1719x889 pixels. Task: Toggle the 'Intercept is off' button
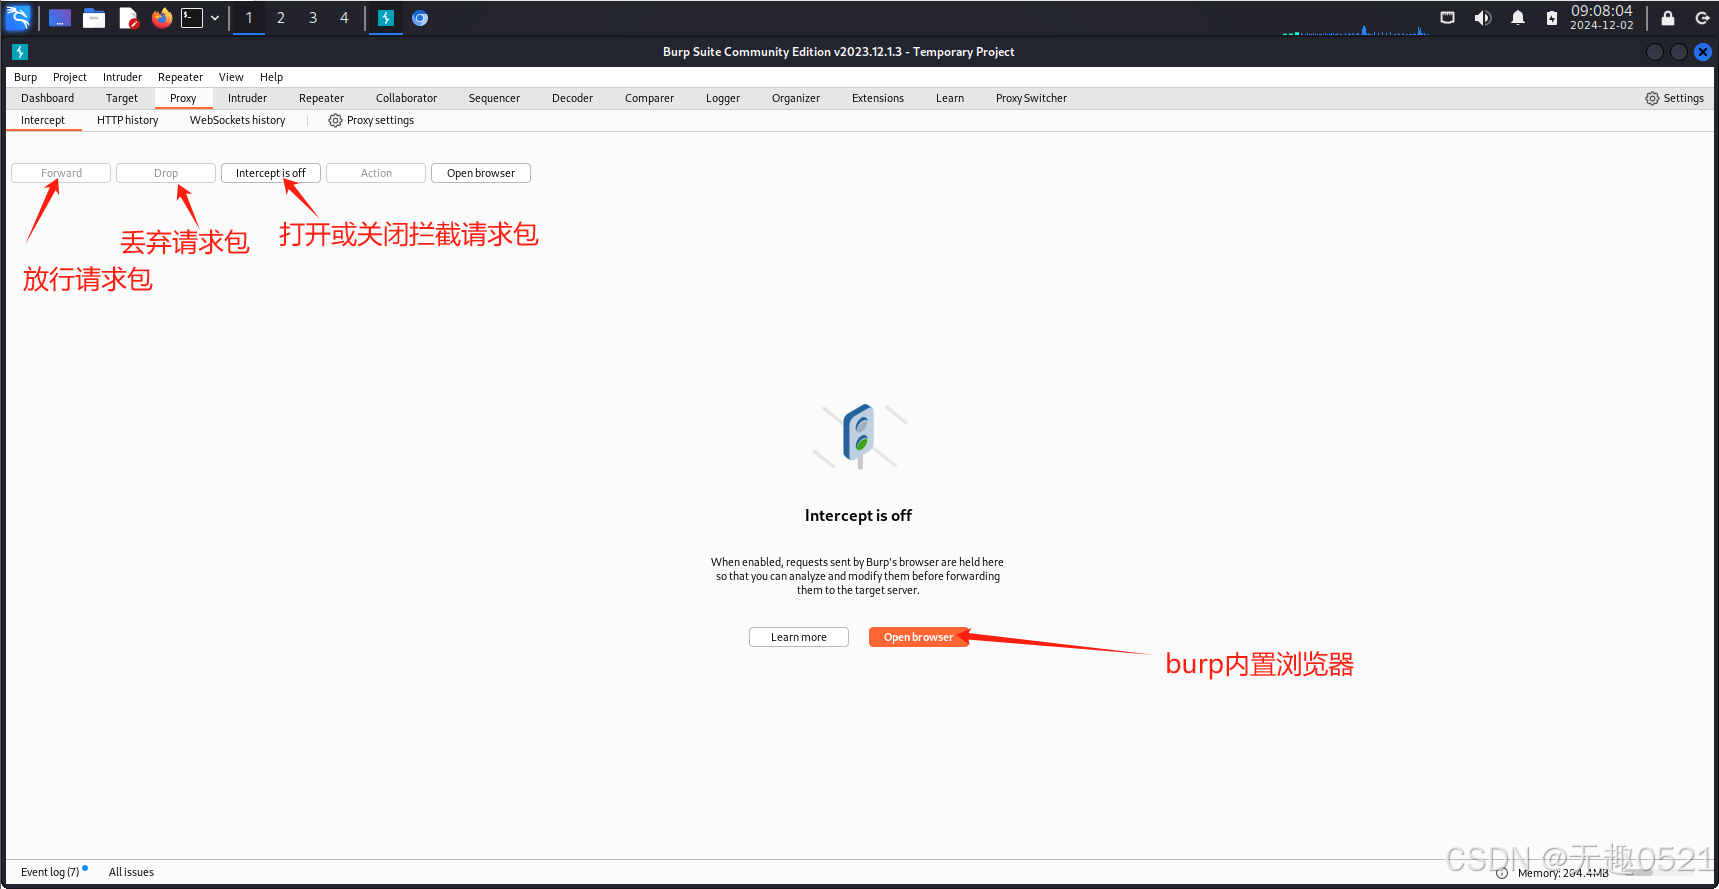coord(271,173)
